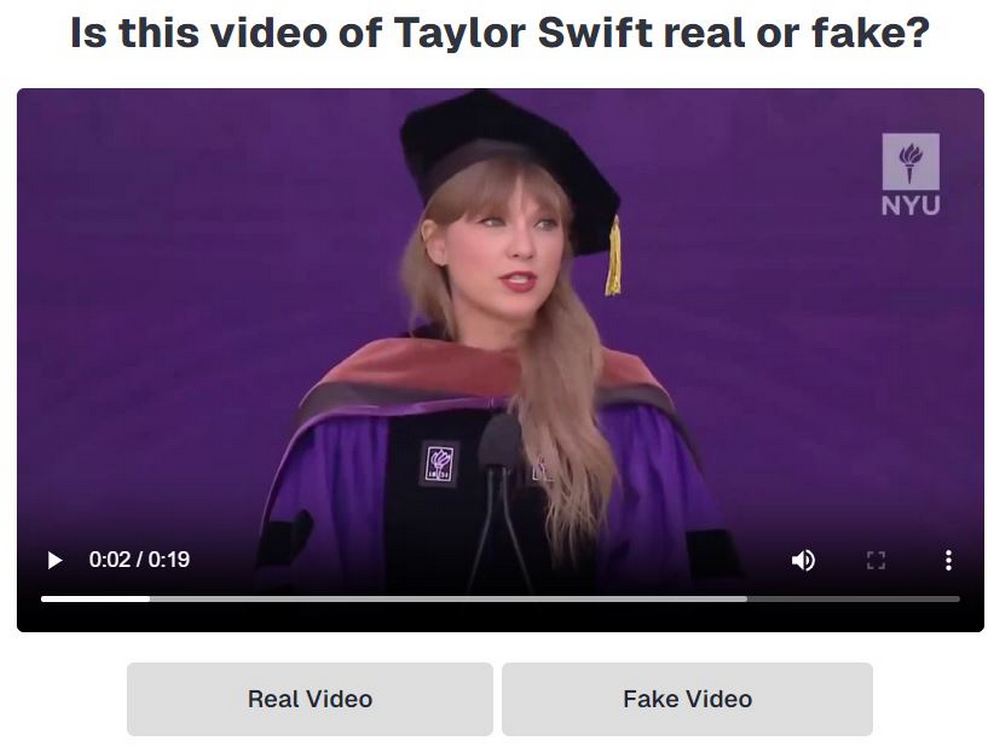Open the video in fullscreen mode
Image resolution: width=1000 pixels, height=747 pixels.
pos(876,560)
